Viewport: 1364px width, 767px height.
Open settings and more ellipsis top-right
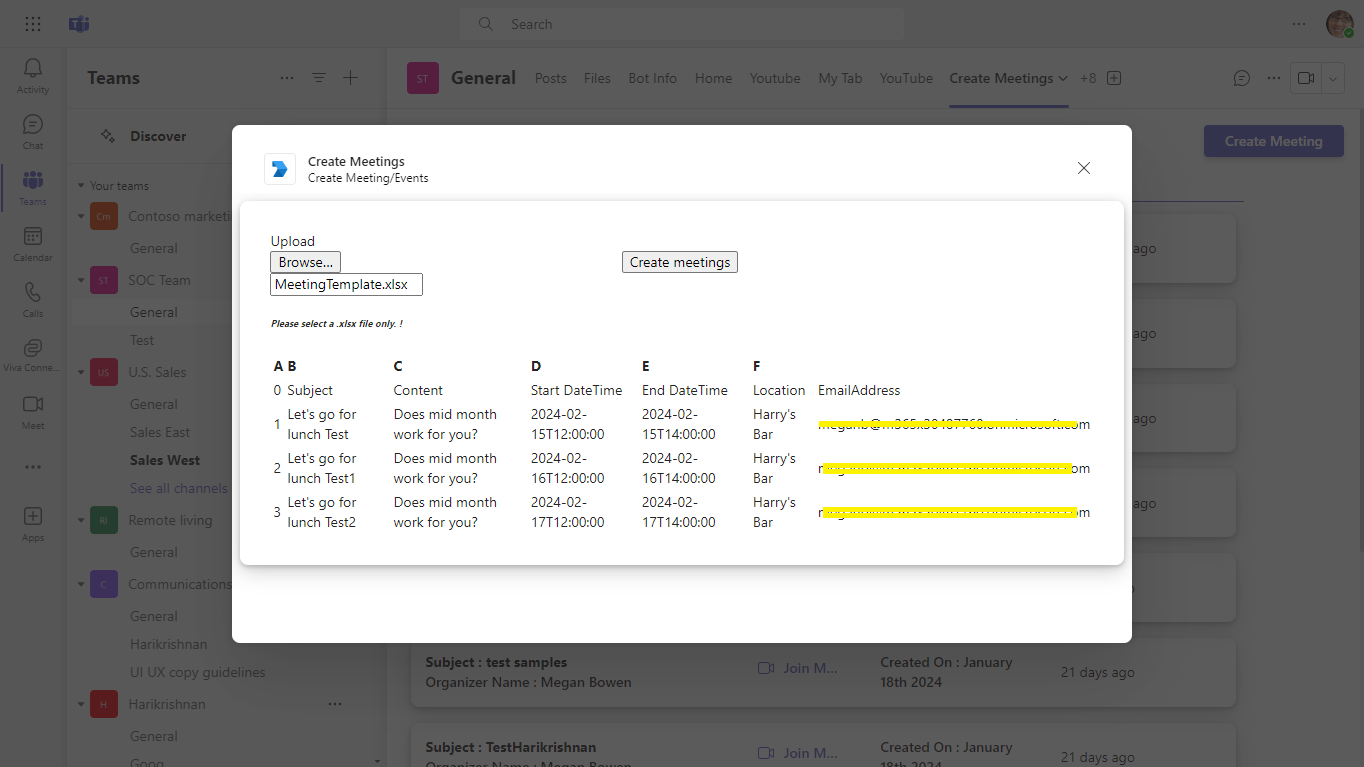click(1299, 24)
